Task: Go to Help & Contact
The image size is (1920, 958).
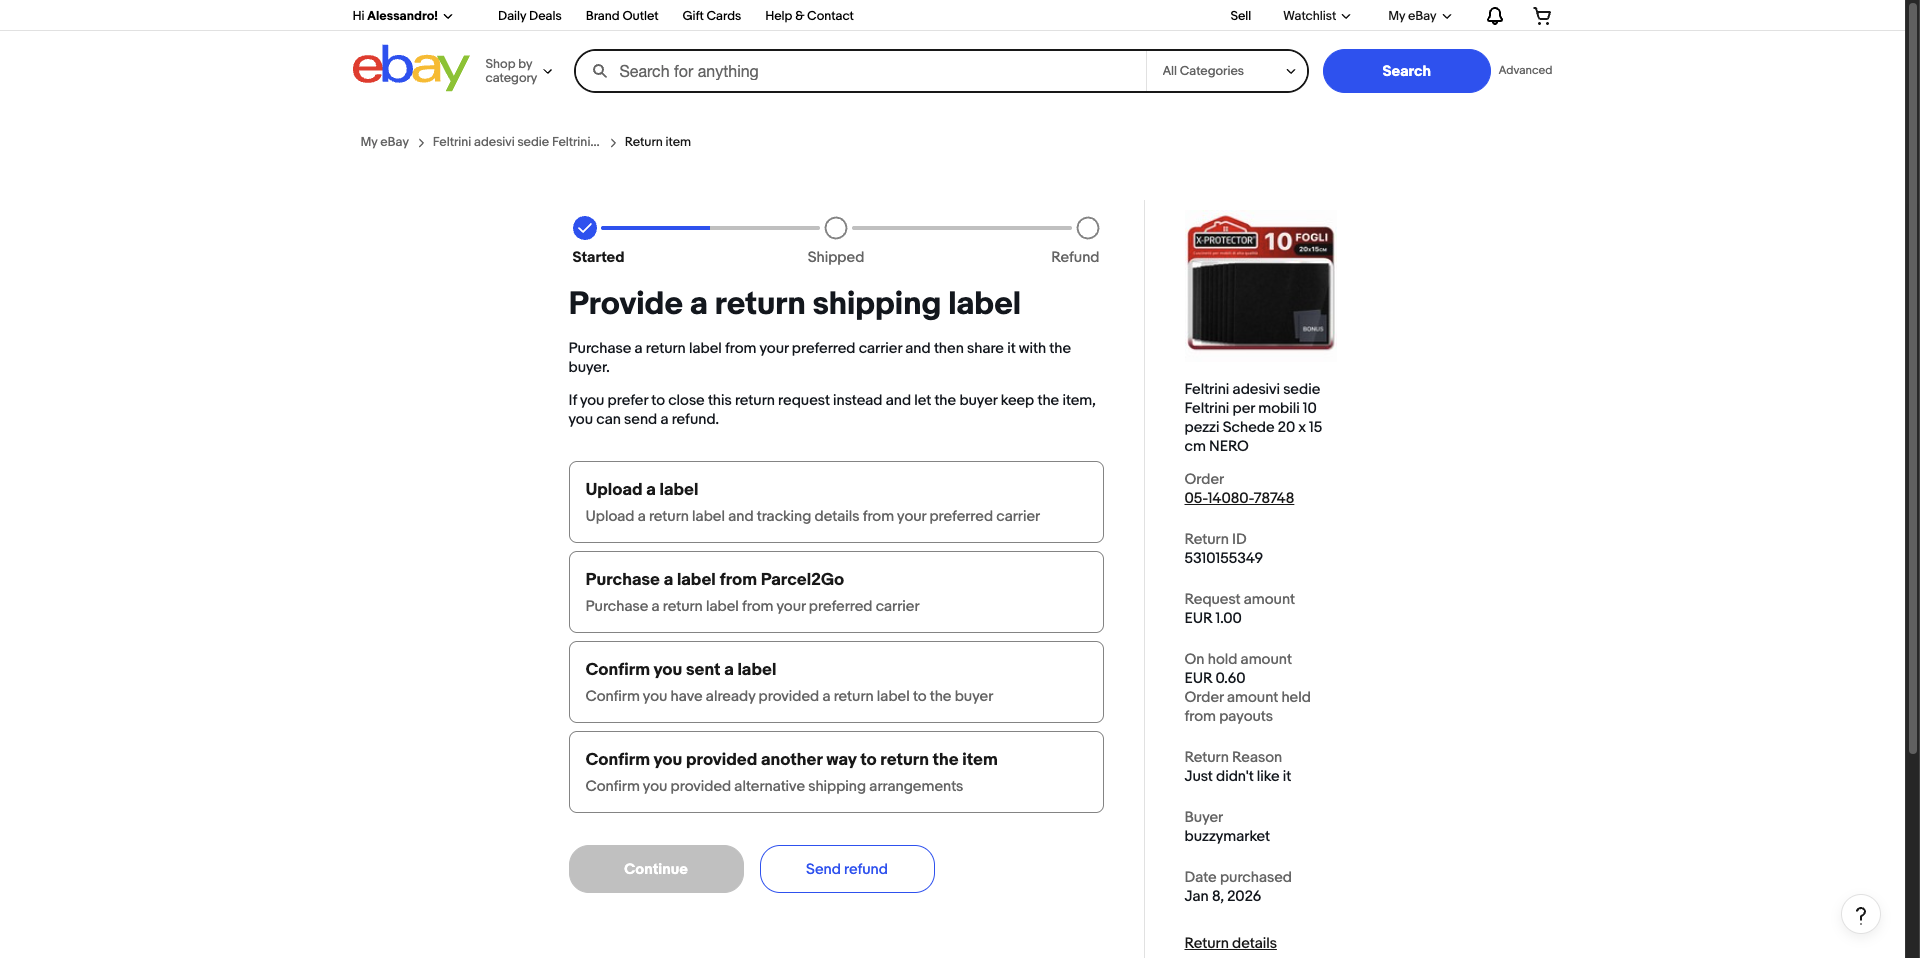Action: (809, 16)
